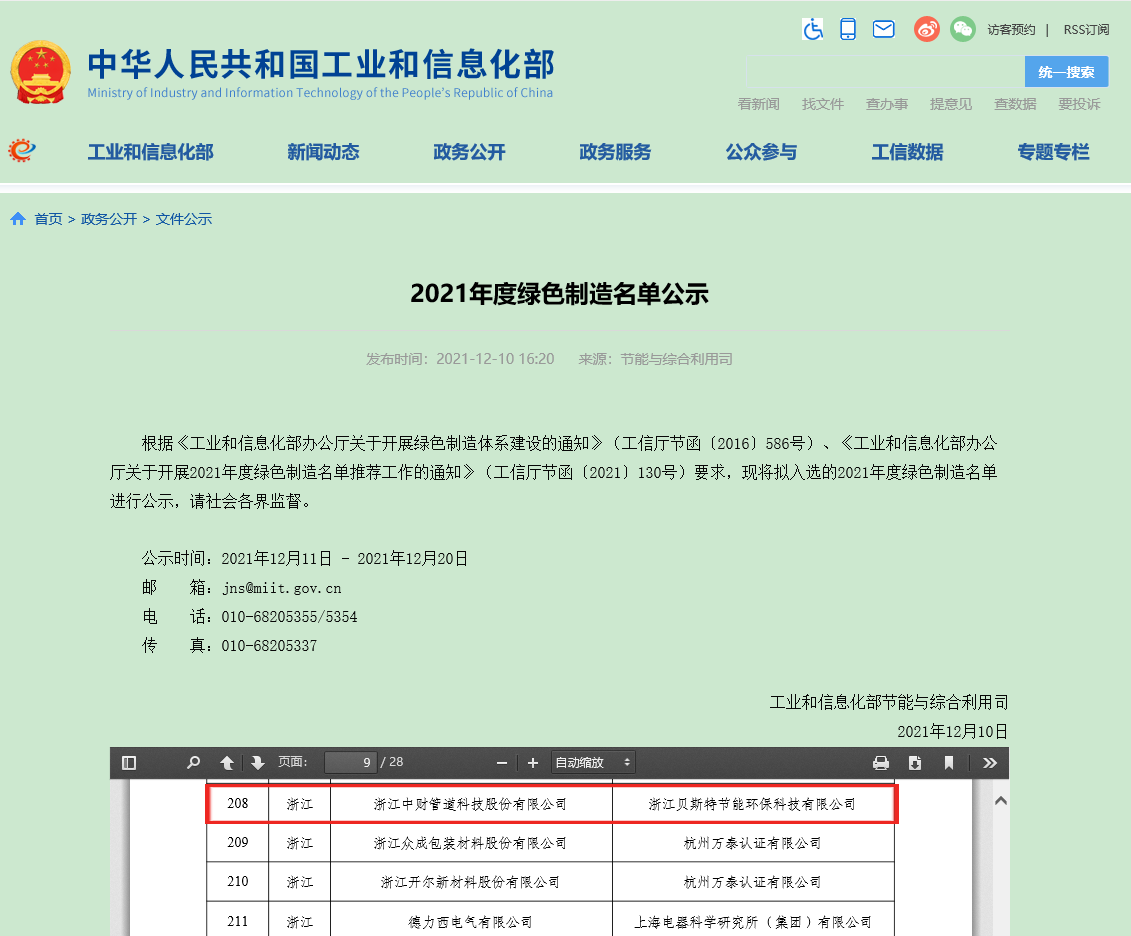Open mobile version with phone icon
This screenshot has width=1131, height=936.
(x=848, y=29)
